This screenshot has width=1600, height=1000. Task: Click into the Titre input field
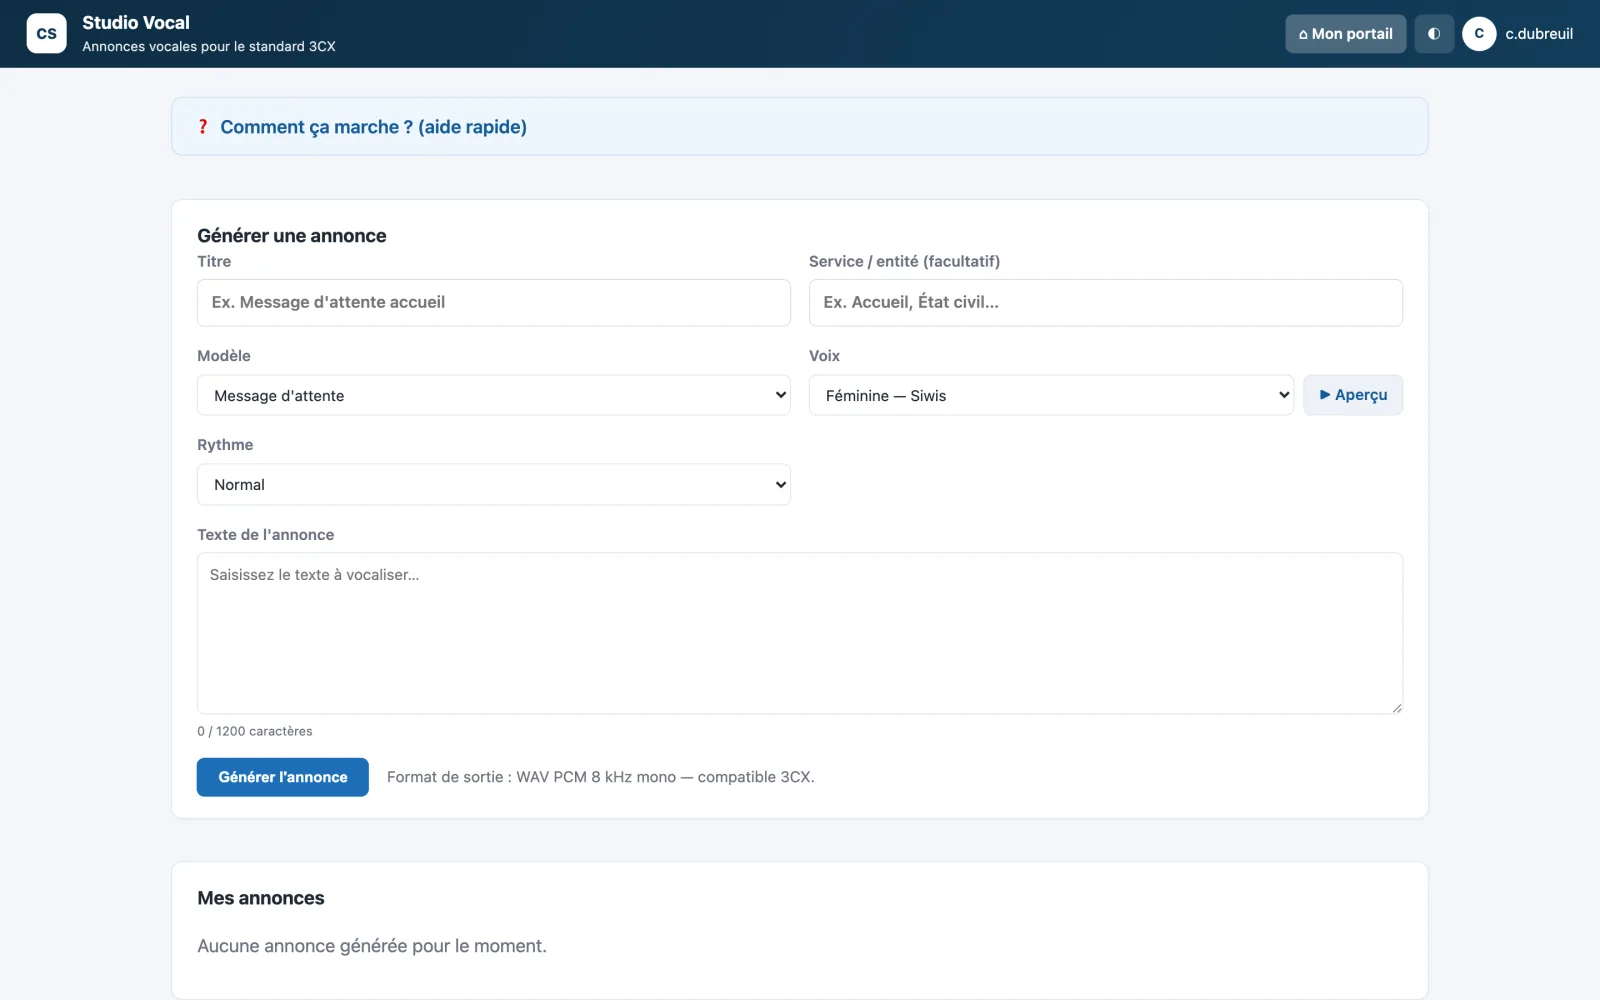point(494,303)
